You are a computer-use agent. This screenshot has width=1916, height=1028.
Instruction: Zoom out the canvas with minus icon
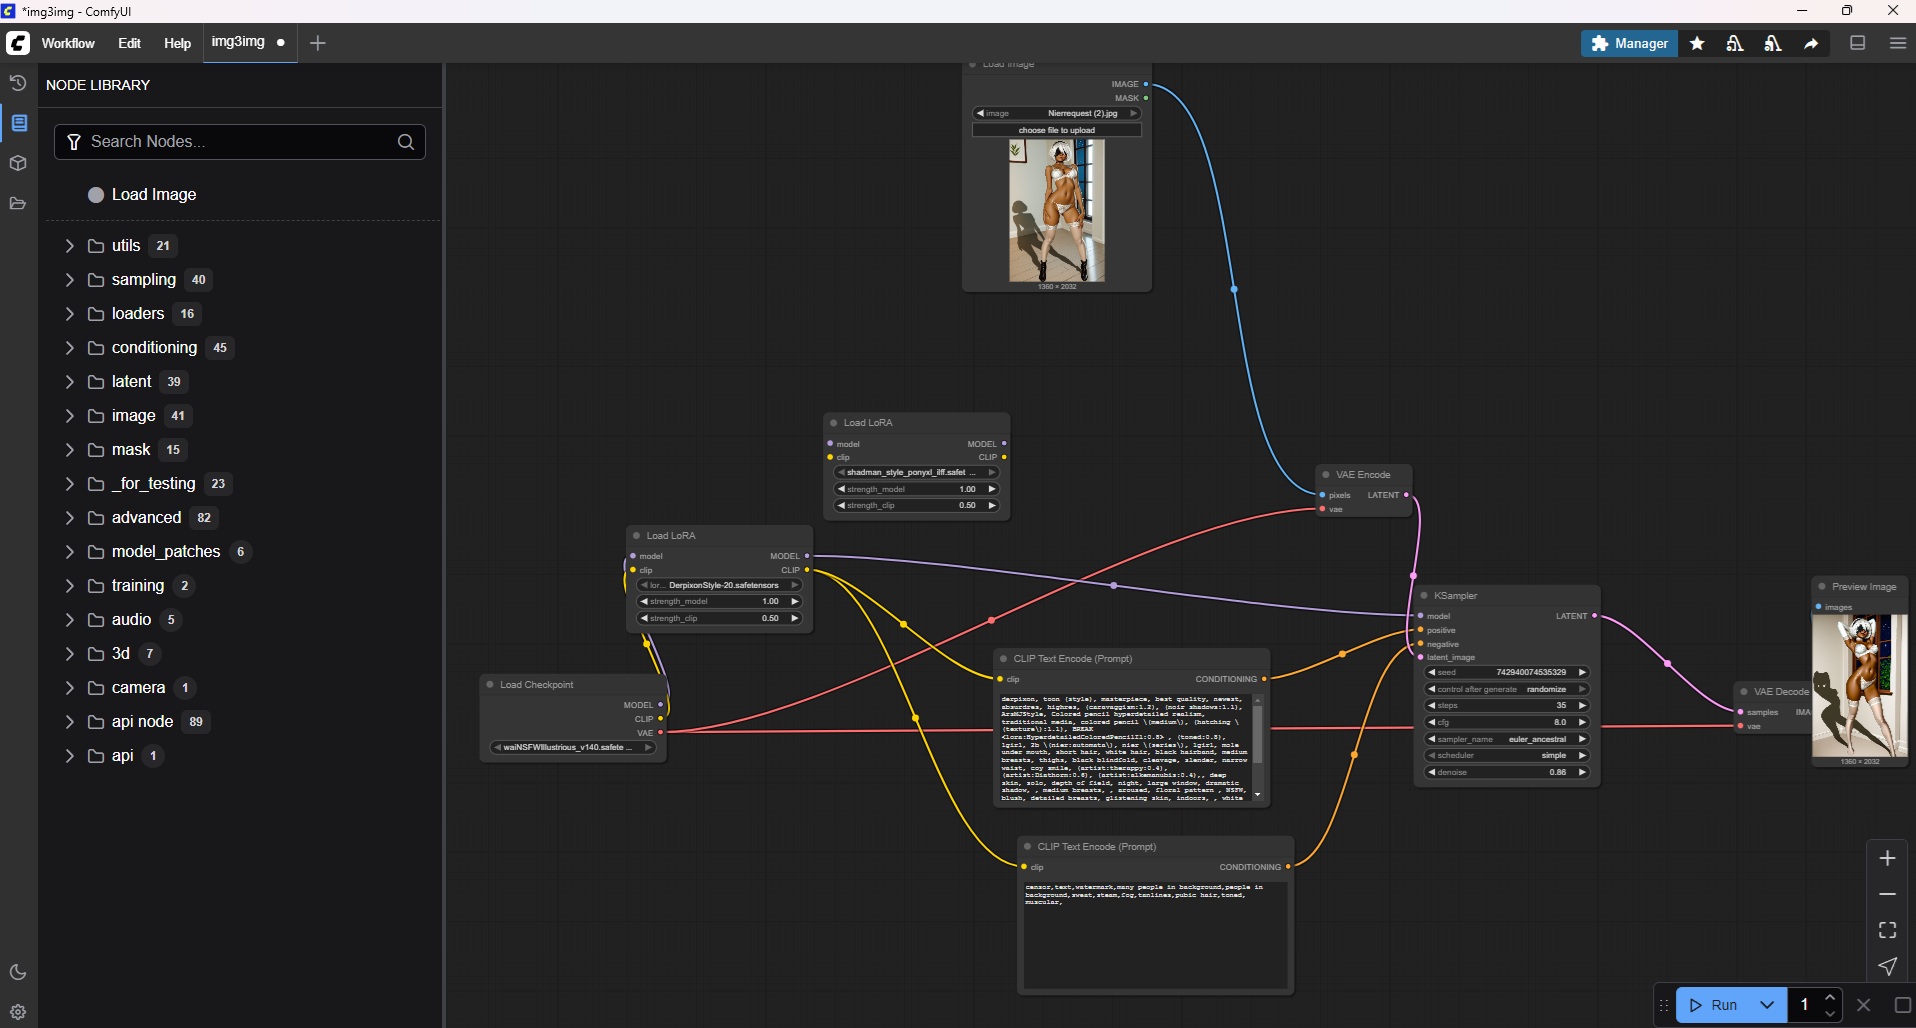click(1888, 894)
